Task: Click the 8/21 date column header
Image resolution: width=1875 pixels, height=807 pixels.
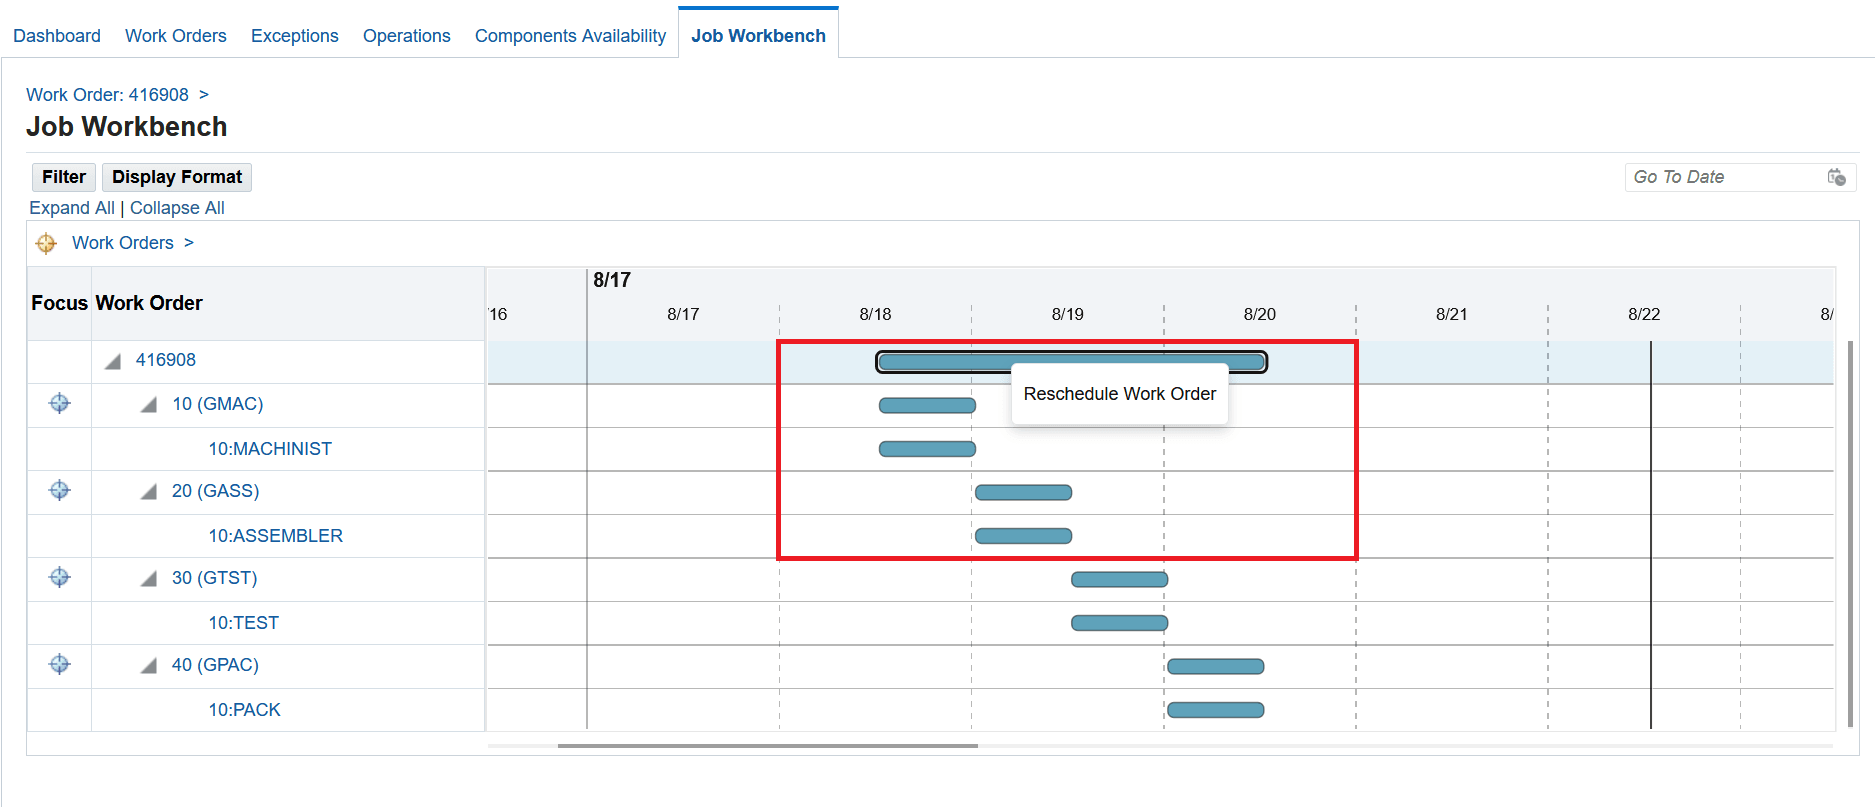Action: tap(1451, 314)
